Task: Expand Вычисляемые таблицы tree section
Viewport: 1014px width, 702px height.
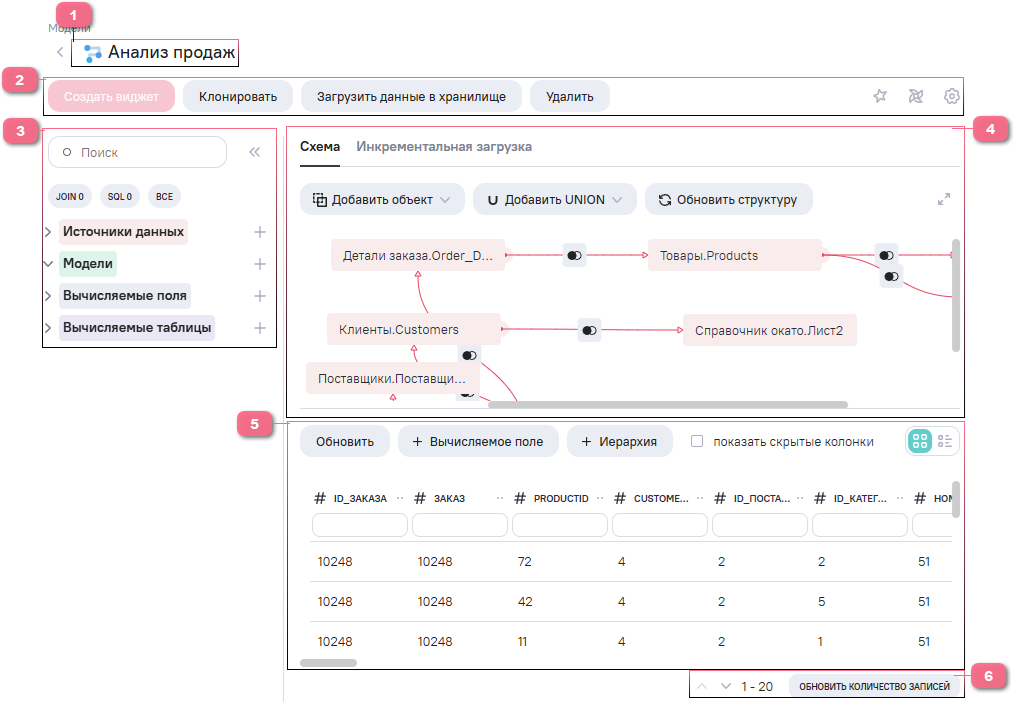Action: pos(48,328)
